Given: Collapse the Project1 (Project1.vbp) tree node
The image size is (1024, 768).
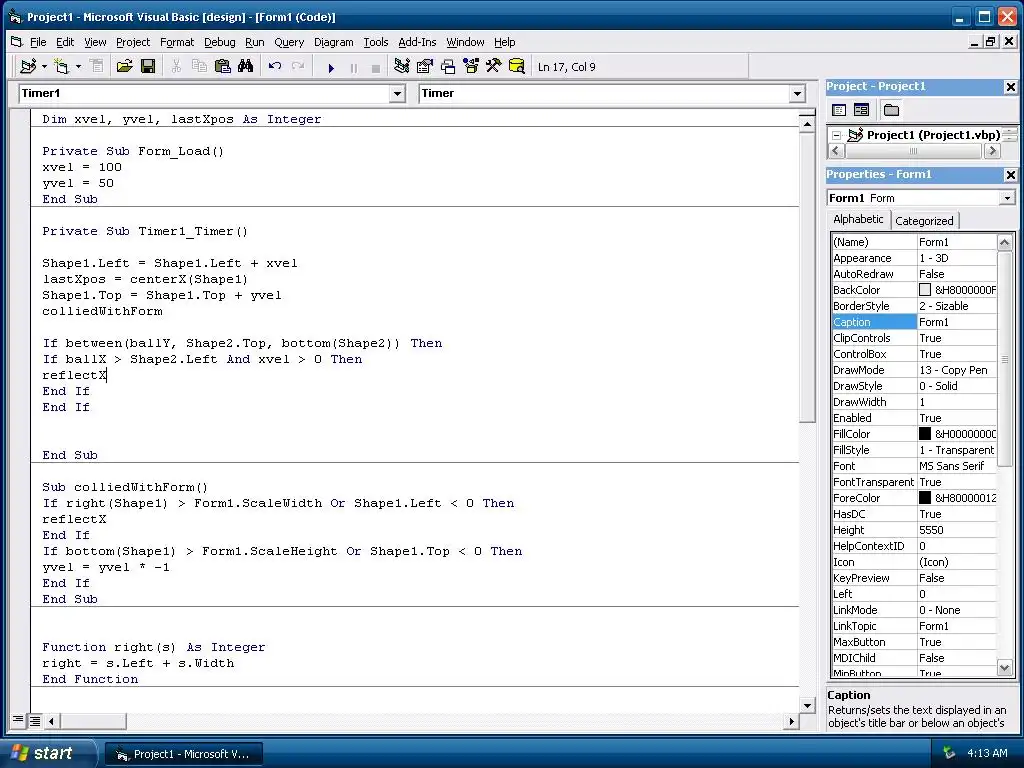Looking at the screenshot, I should coord(837,135).
